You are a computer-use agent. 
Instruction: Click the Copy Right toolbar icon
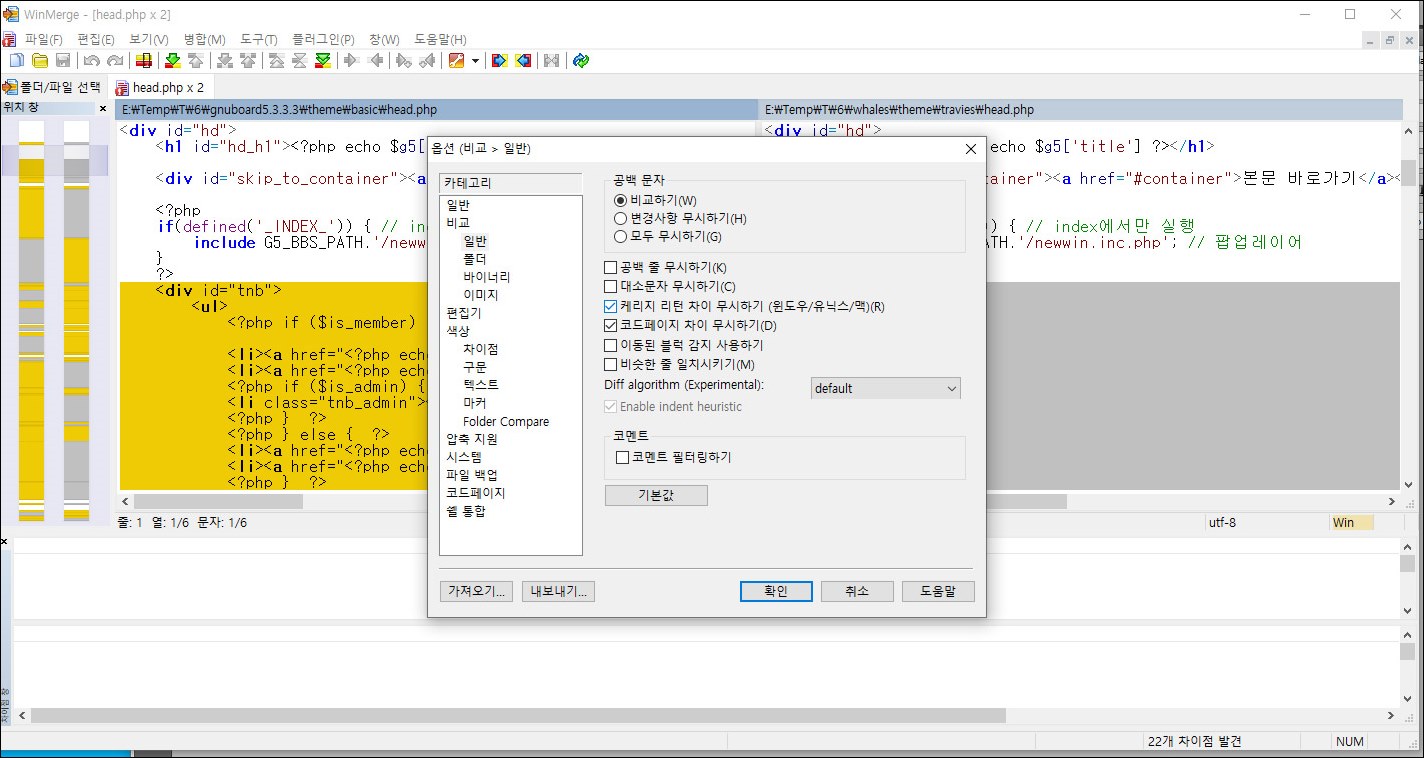pyautogui.click(x=350, y=60)
